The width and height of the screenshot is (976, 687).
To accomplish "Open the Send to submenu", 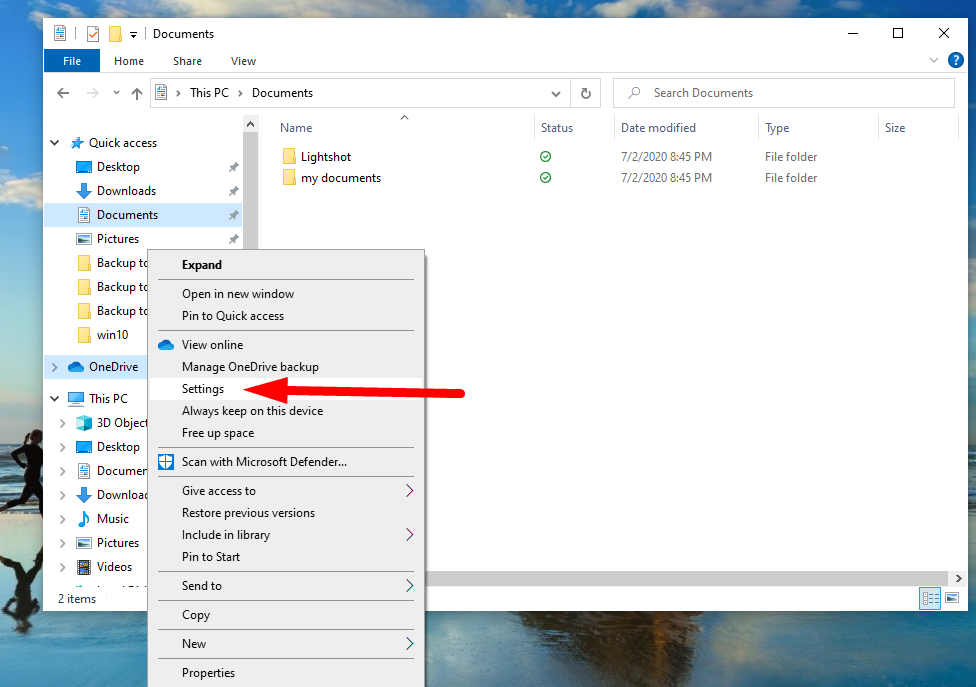I will (202, 586).
